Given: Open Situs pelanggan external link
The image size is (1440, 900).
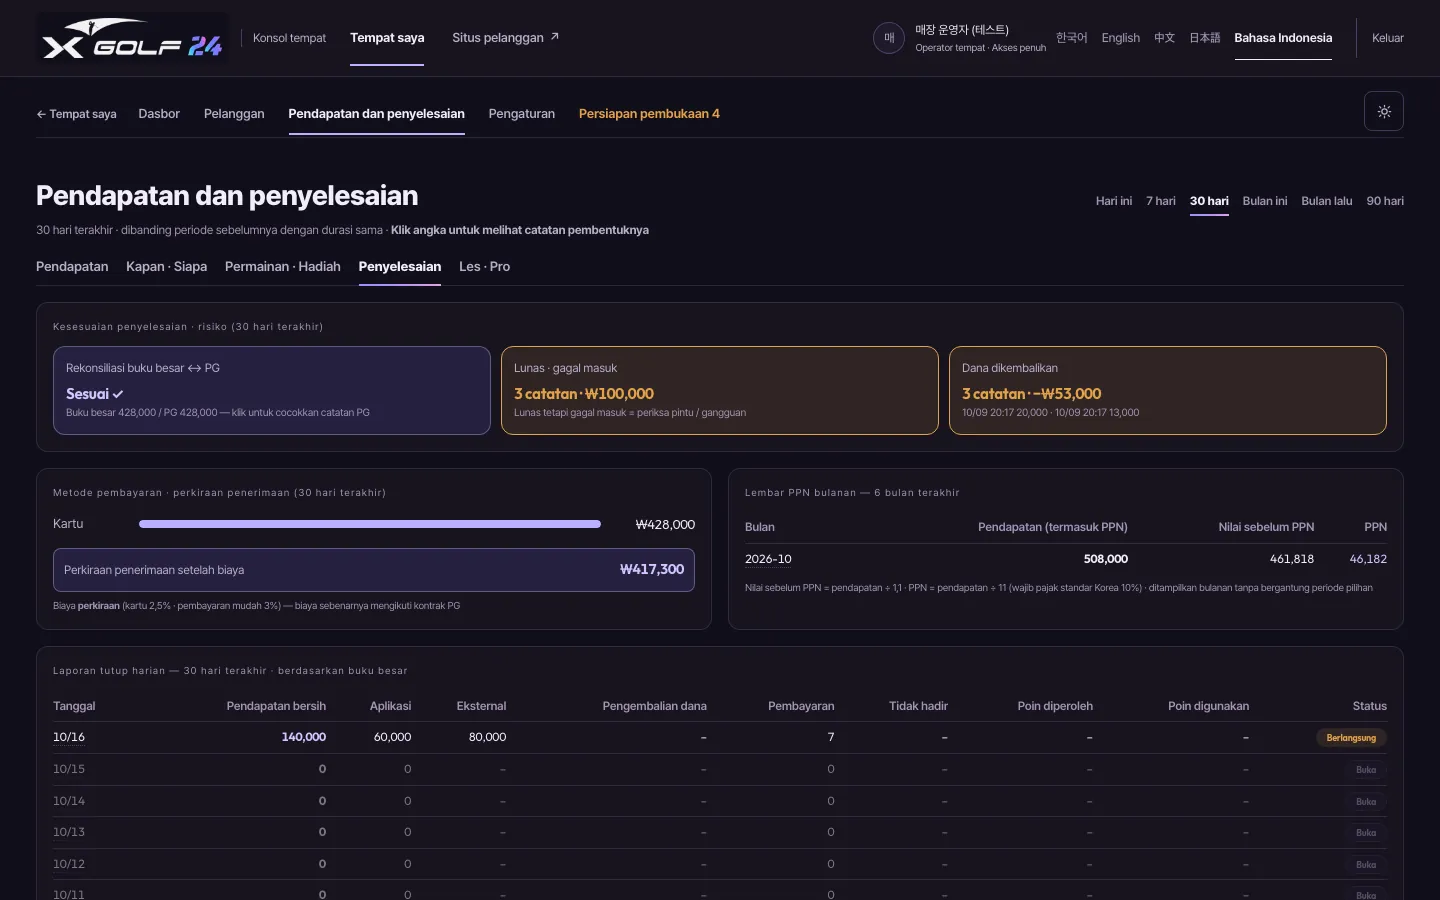Looking at the screenshot, I should [x=505, y=38].
